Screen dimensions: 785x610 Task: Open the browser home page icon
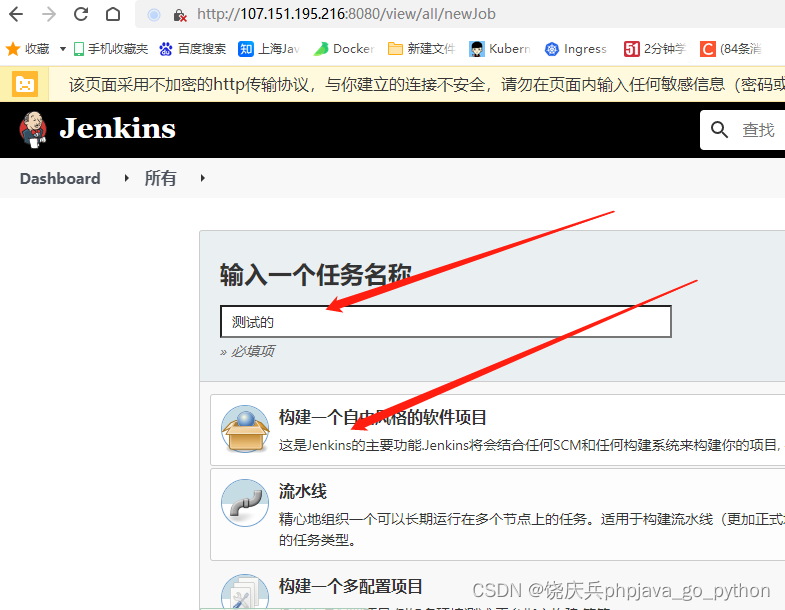[x=113, y=14]
